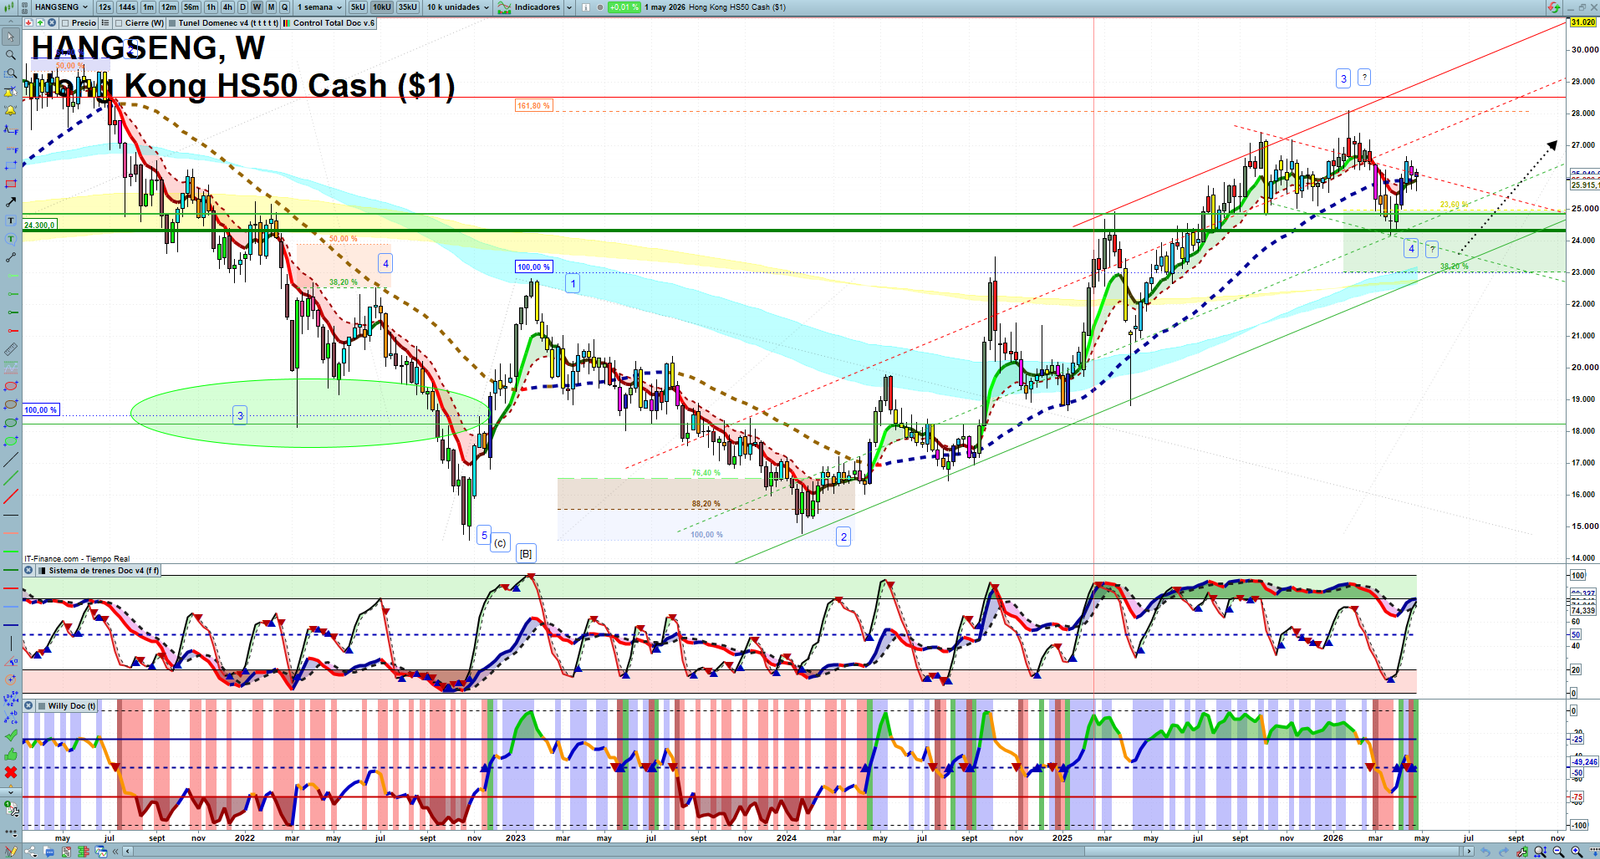This screenshot has width=1600, height=859.
Task: Toggle the Cierre (W) checkbox
Action: coord(119,22)
